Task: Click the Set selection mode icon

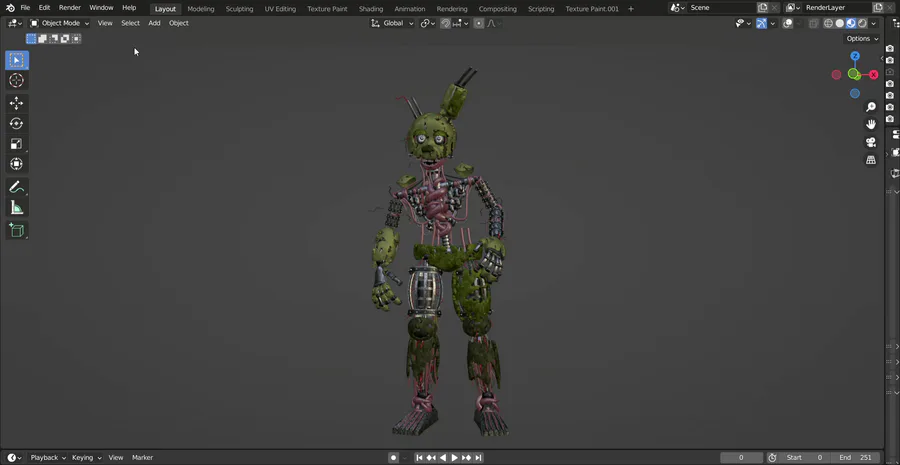Action: point(31,38)
